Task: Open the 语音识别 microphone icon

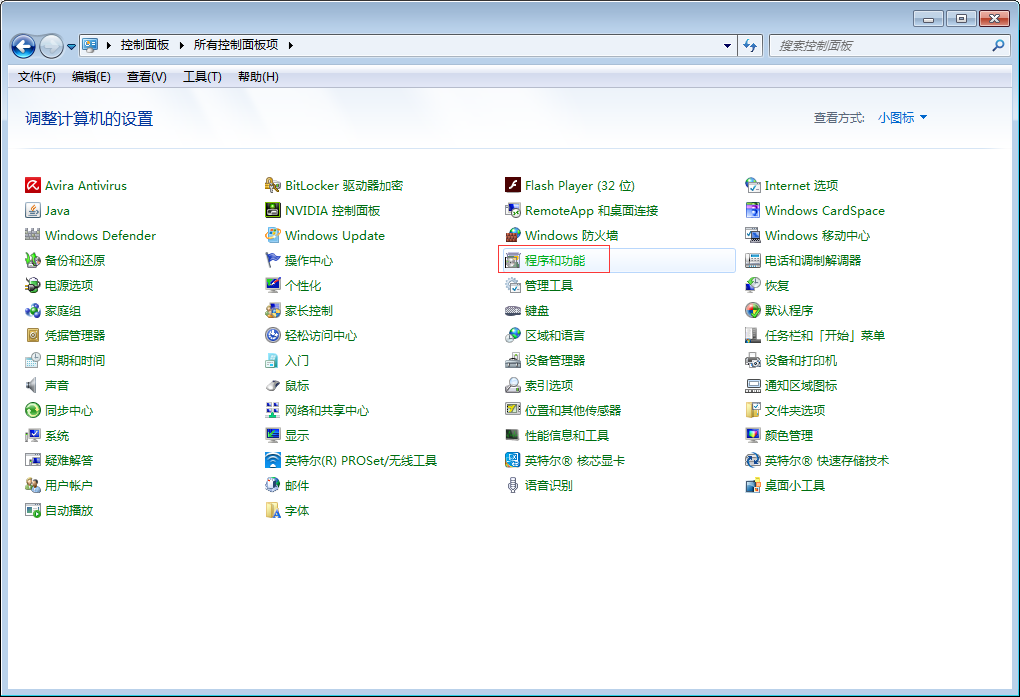Action: pyautogui.click(x=513, y=485)
